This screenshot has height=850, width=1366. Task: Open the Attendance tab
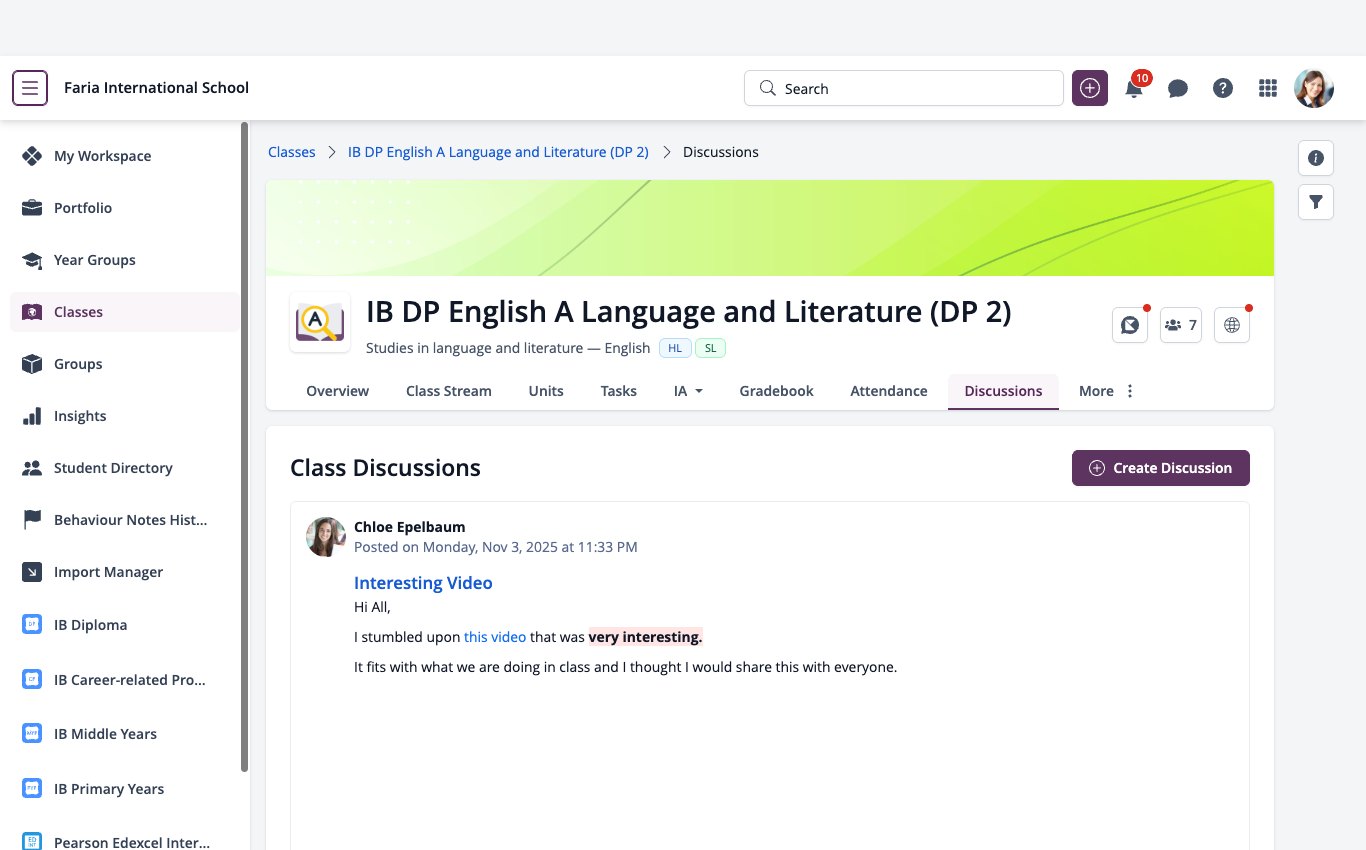click(889, 391)
